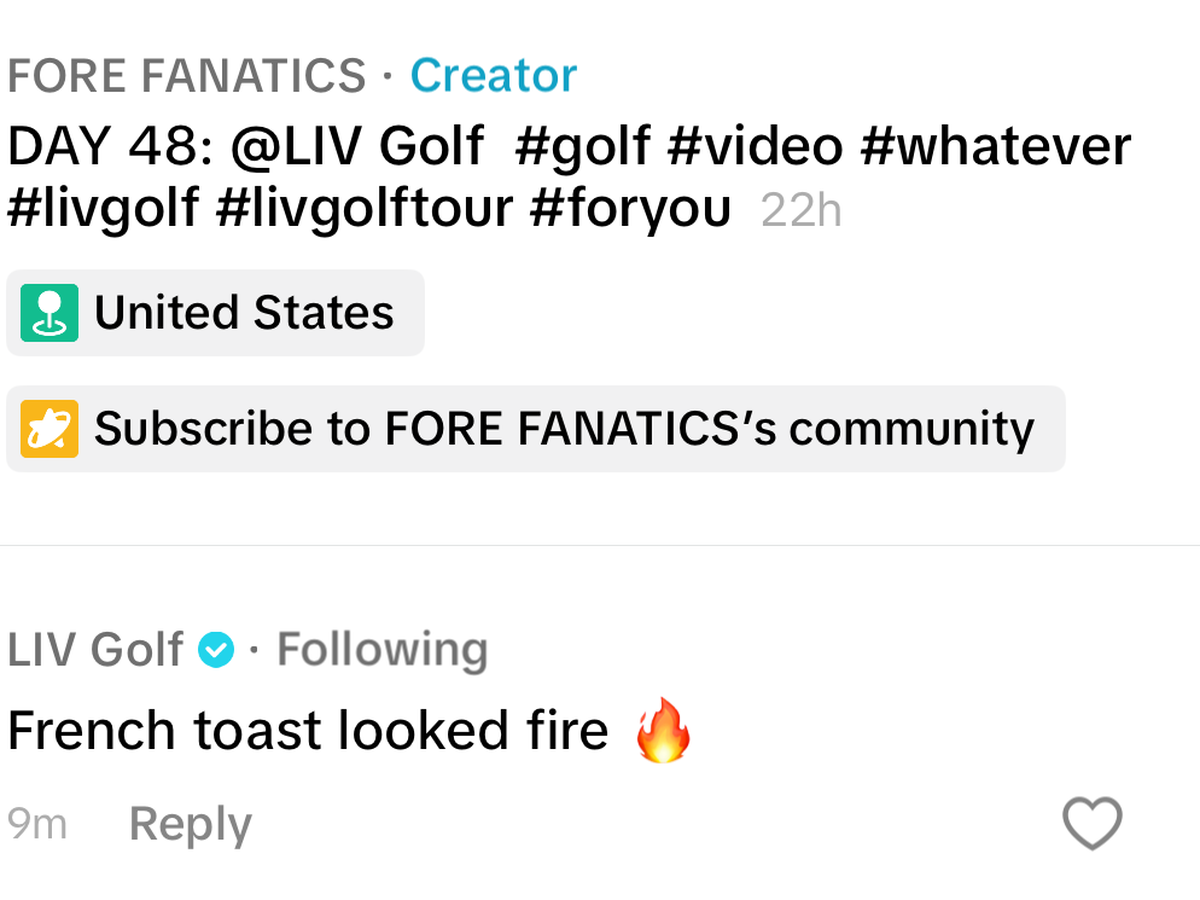Image resolution: width=1200 pixels, height=900 pixels.
Task: Tap the fire emoji in the comment
Action: [x=663, y=731]
